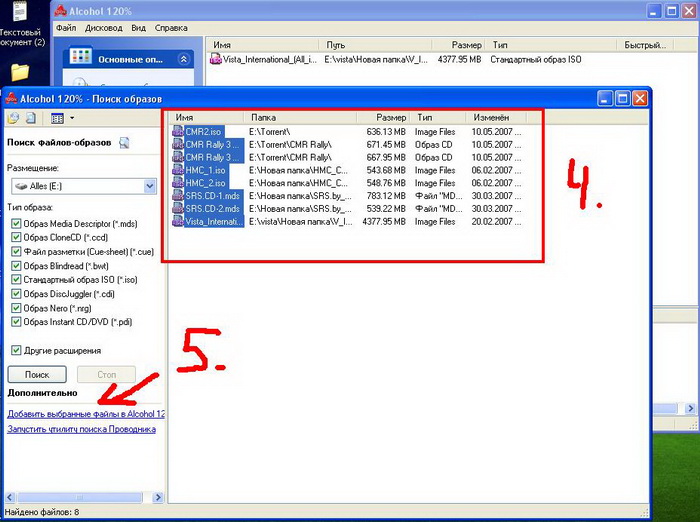Click the Поиск button
Screen dimensions: 700x522
click(37, 375)
